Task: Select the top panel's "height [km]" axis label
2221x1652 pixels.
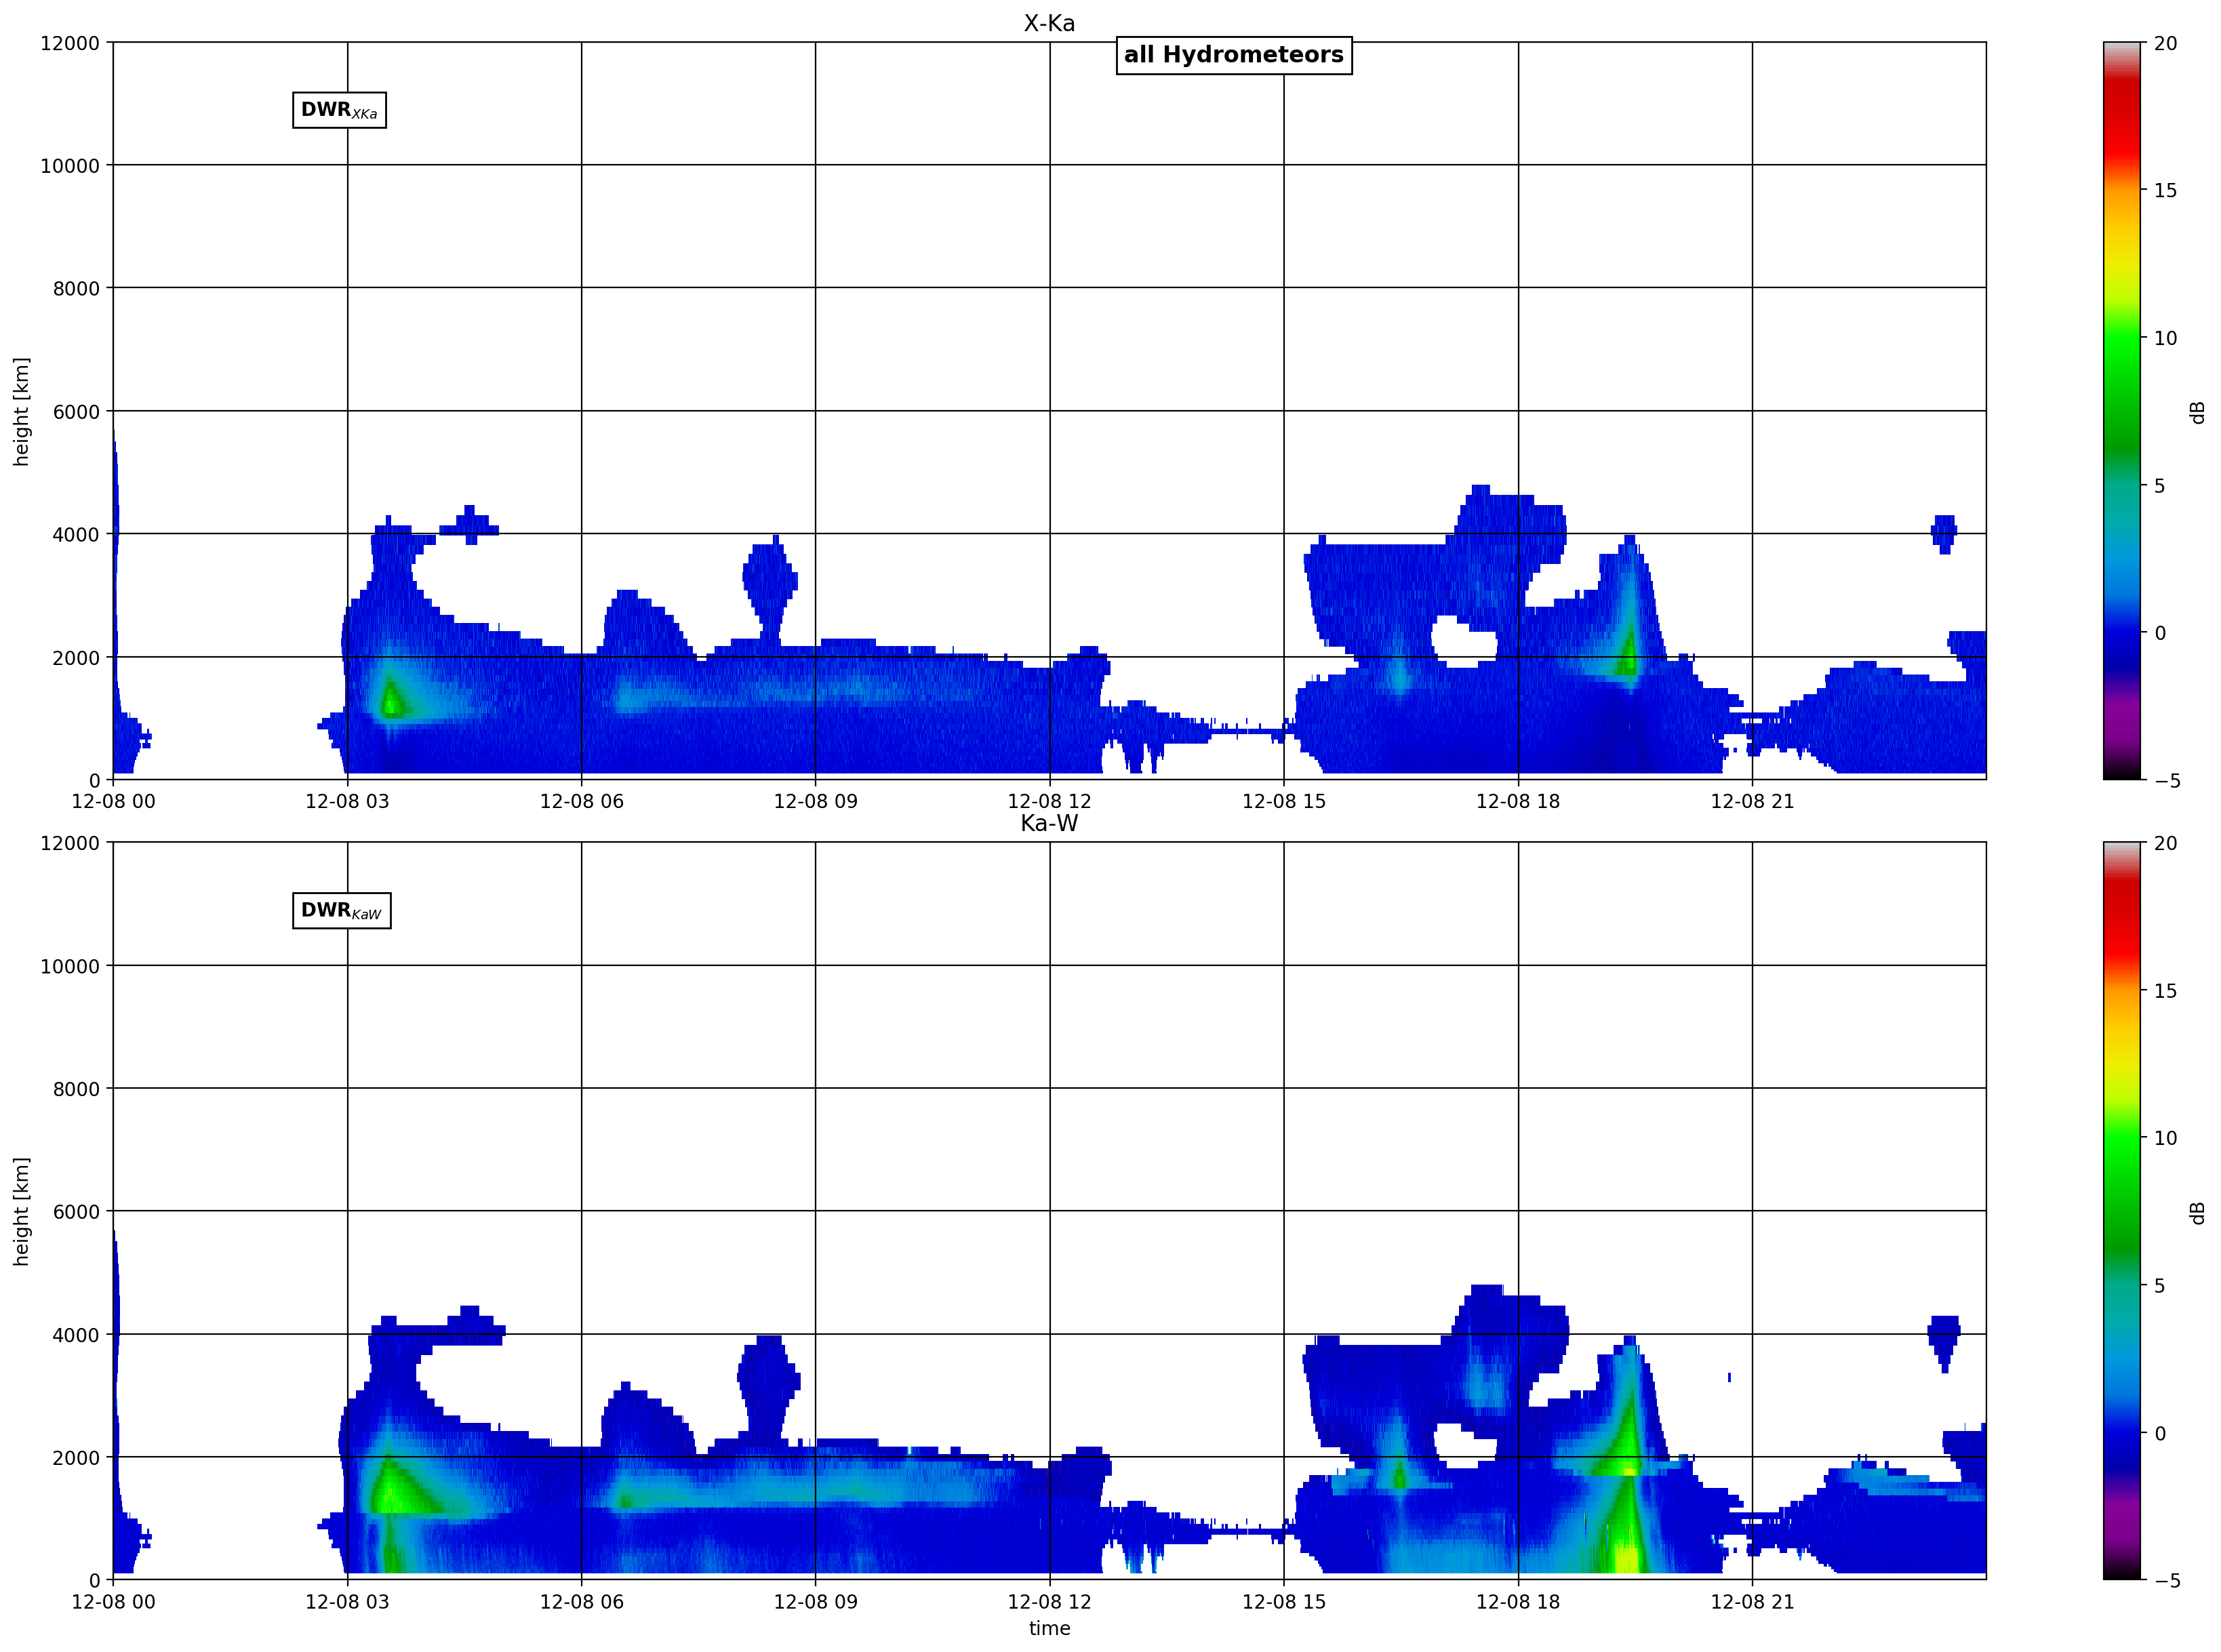Action: (x=21, y=411)
